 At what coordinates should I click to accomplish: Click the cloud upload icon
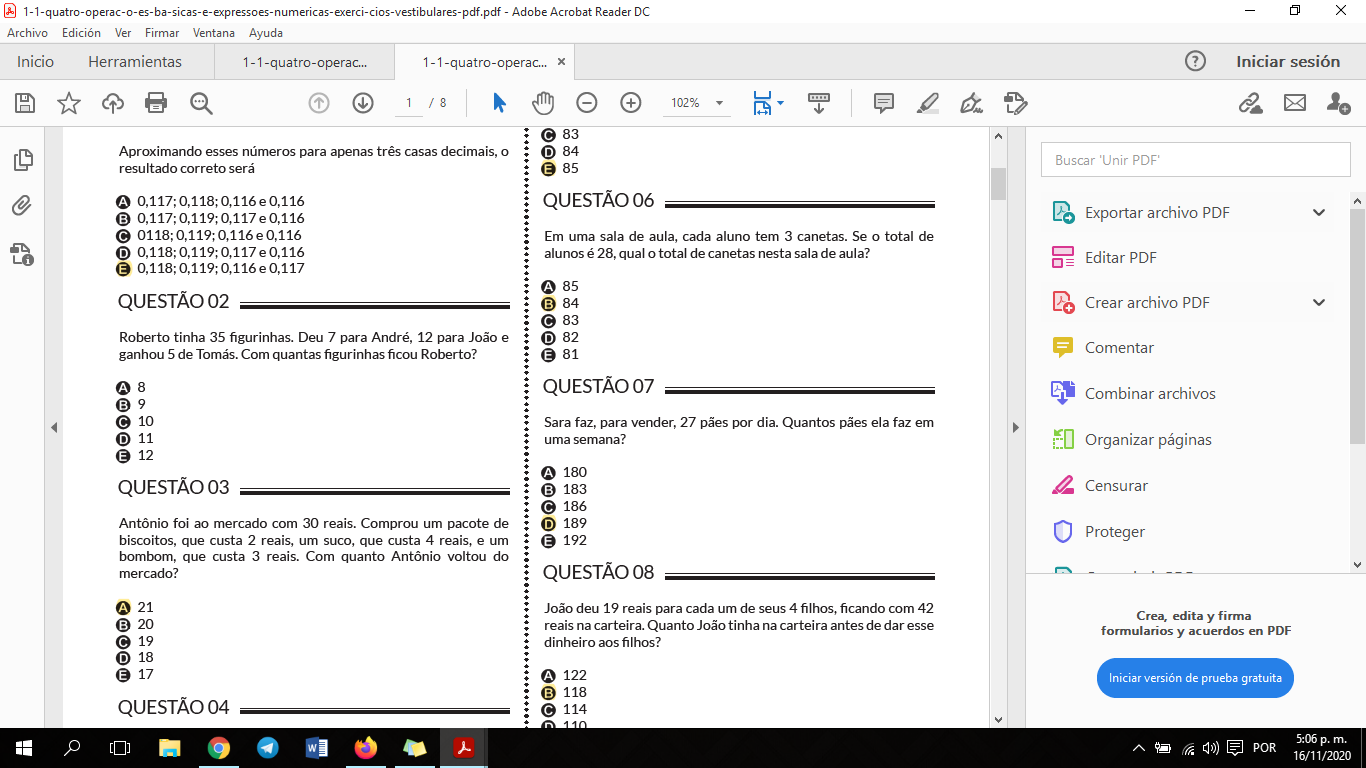click(113, 103)
